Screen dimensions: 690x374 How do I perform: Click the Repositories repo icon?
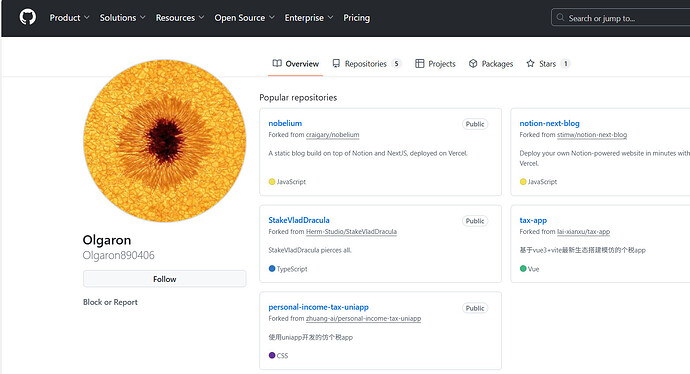(336, 63)
